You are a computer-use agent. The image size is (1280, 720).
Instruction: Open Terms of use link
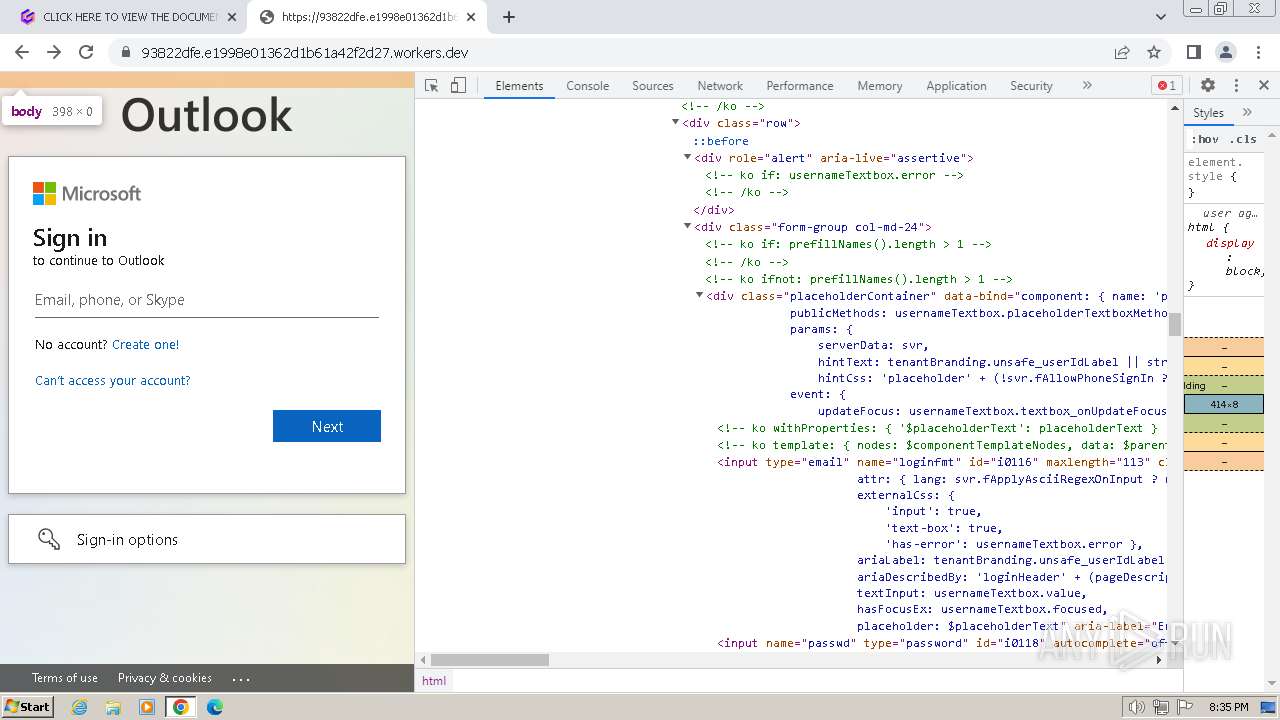(65, 678)
